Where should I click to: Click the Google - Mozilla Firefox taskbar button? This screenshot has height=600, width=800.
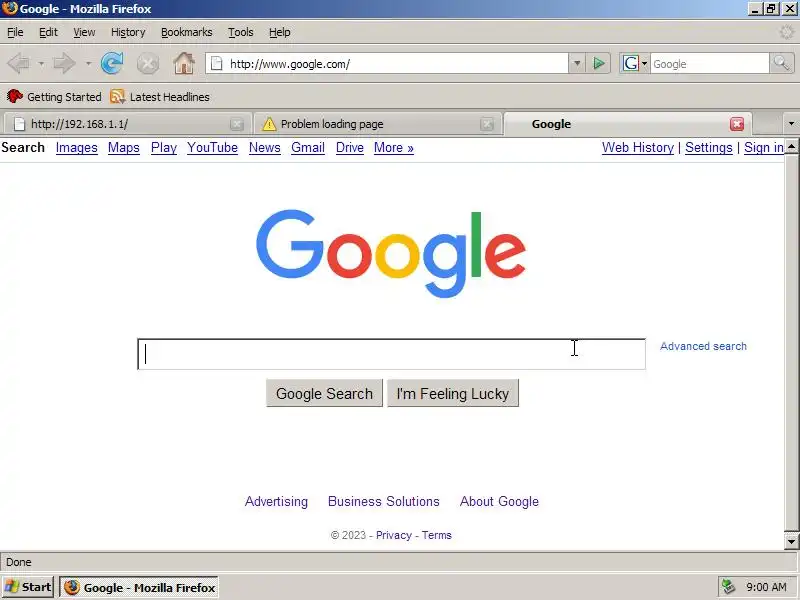point(139,587)
